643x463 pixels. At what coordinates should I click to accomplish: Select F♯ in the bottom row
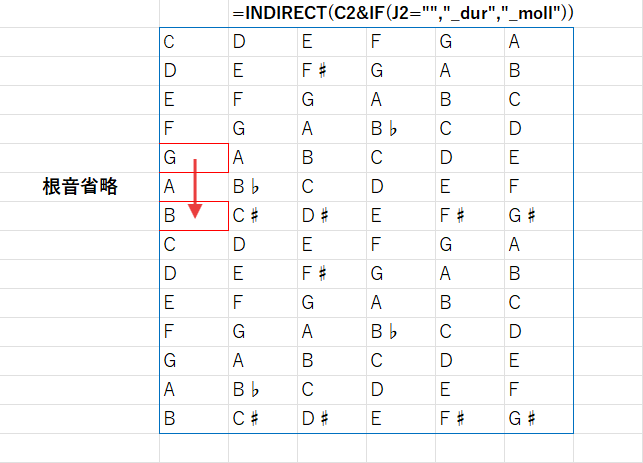[470, 419]
